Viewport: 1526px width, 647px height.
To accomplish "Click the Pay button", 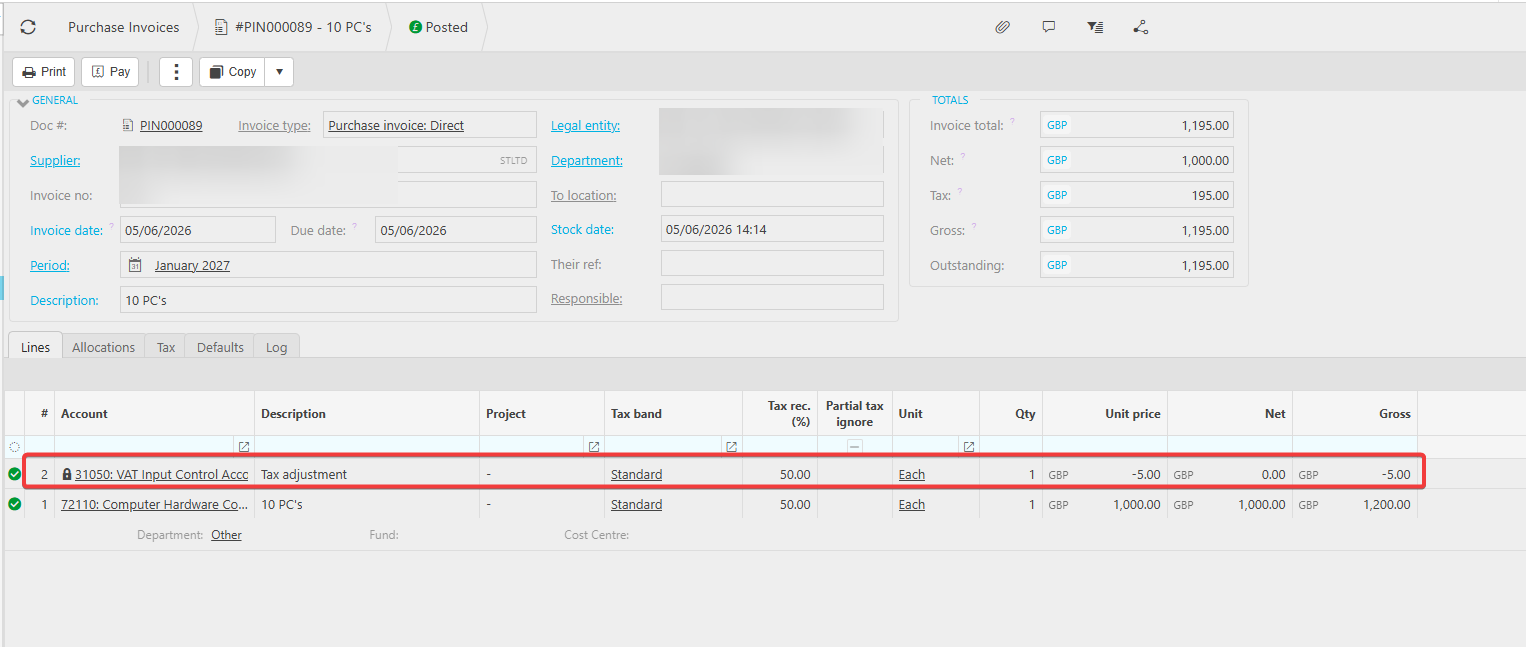I will [111, 72].
